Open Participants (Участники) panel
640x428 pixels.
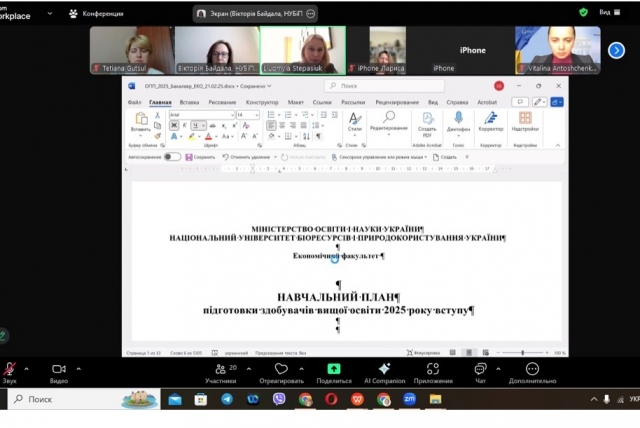(221, 373)
